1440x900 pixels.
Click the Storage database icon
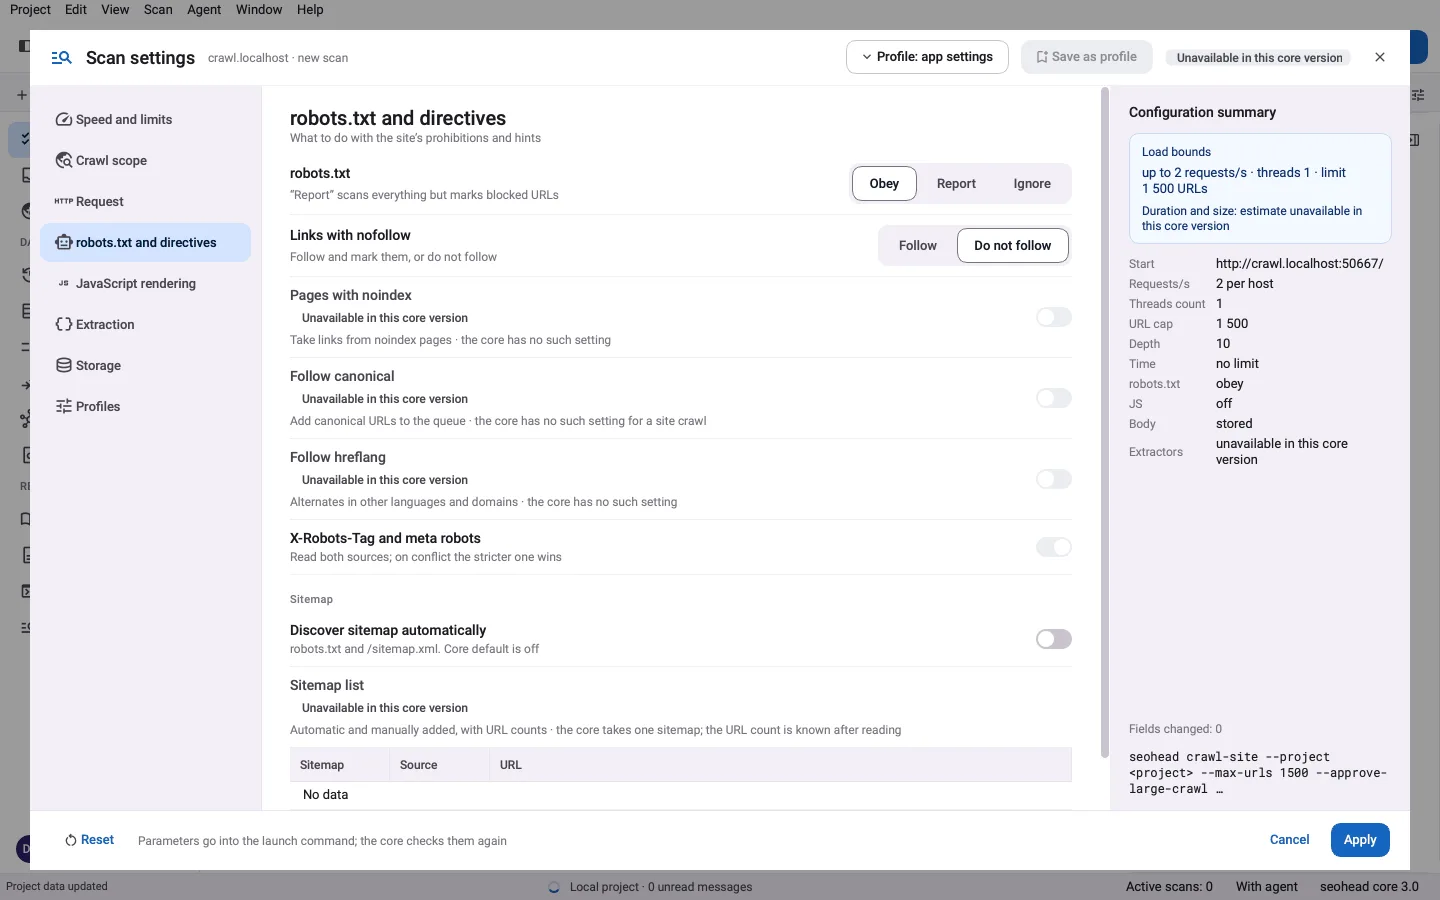pyautogui.click(x=64, y=366)
